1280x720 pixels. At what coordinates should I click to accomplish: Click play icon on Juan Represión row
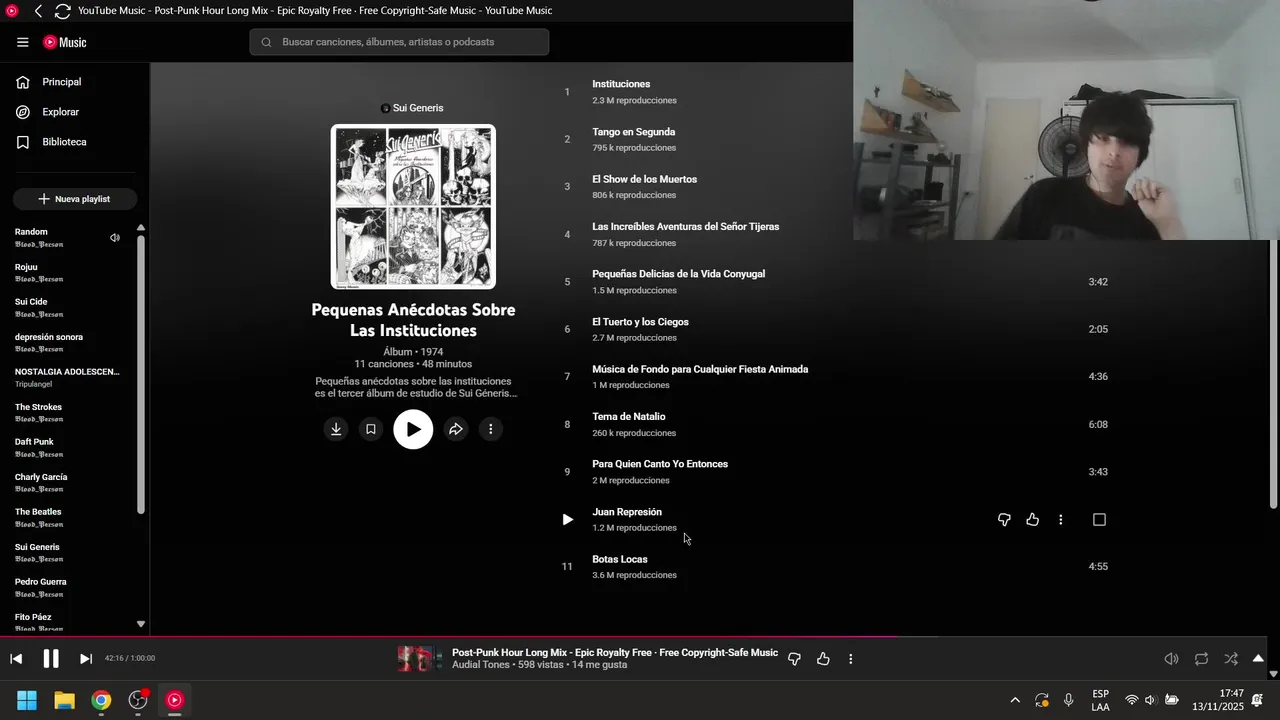pos(567,520)
